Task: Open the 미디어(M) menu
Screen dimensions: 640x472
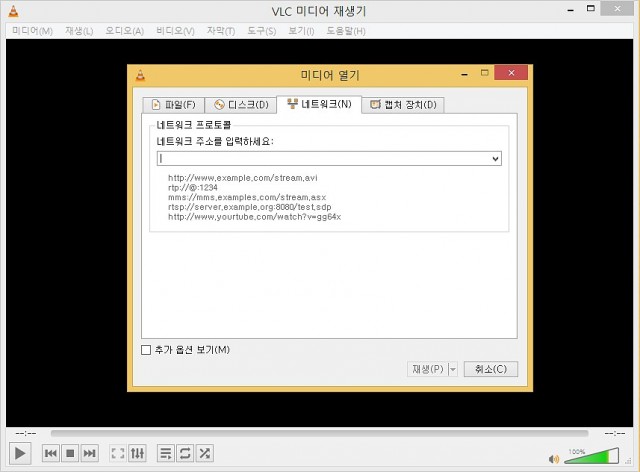Action: (32, 31)
